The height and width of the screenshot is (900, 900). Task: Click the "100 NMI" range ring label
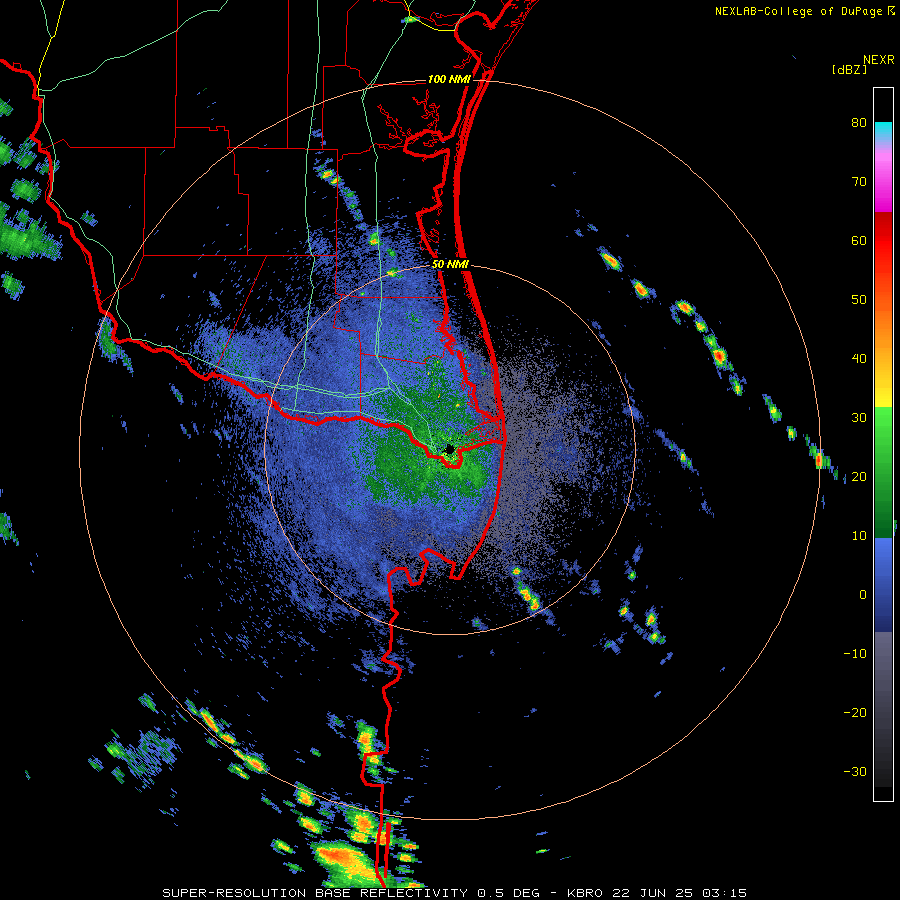click(x=449, y=79)
